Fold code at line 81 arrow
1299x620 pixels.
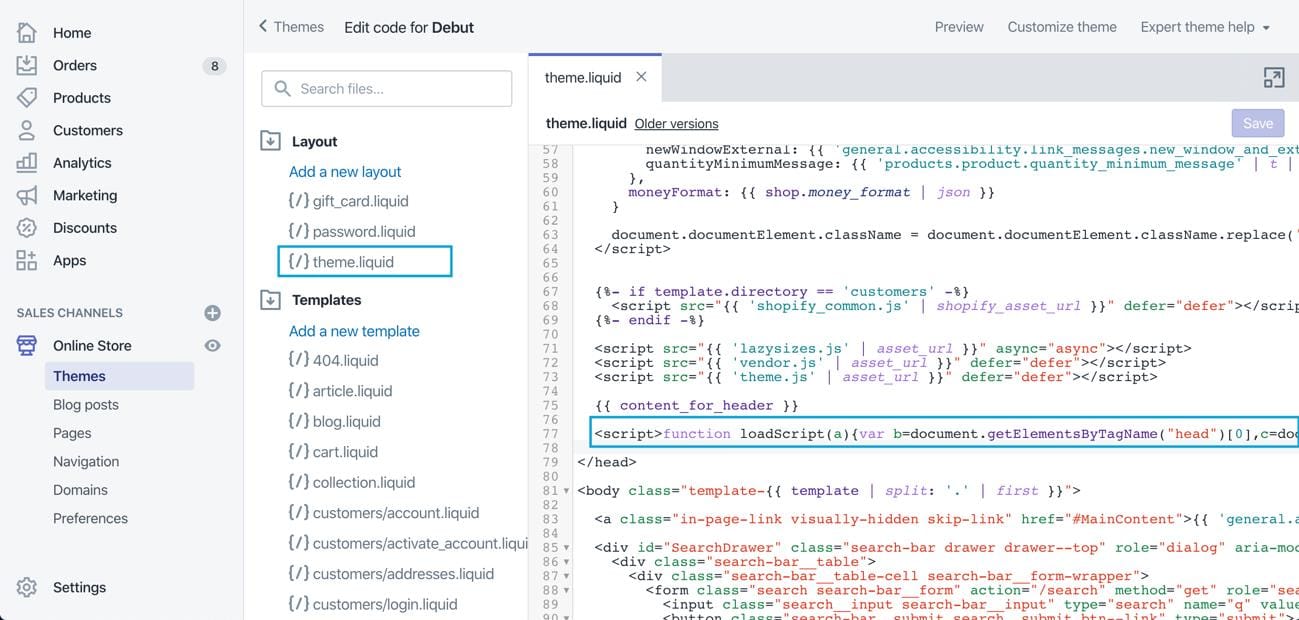point(568,491)
